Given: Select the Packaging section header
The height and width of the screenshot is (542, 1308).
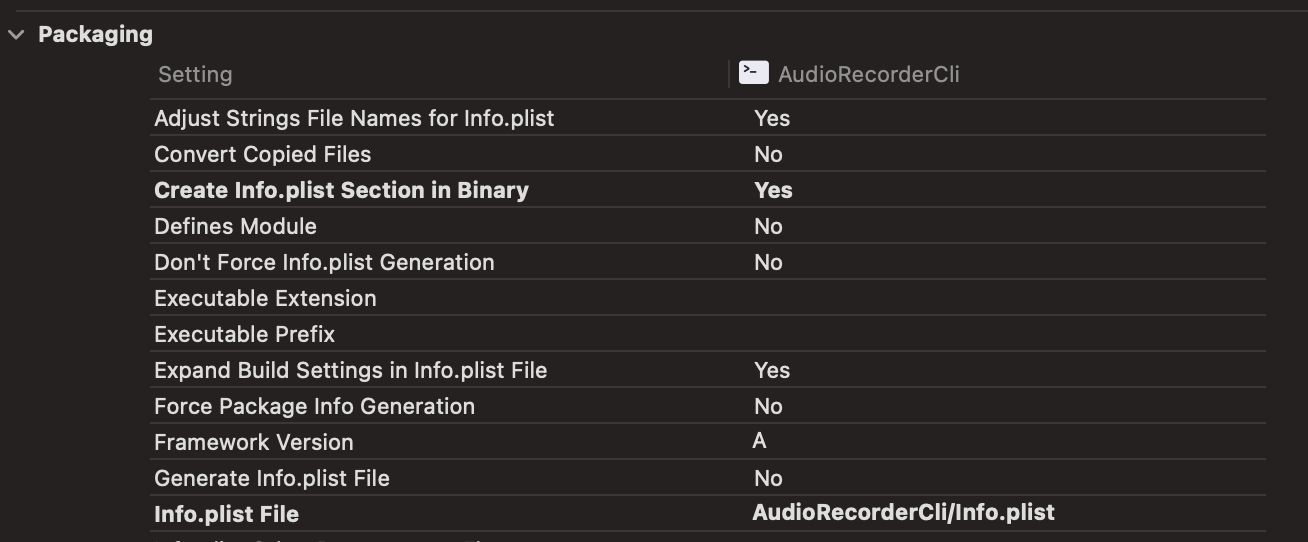Looking at the screenshot, I should pyautogui.click(x=95, y=34).
